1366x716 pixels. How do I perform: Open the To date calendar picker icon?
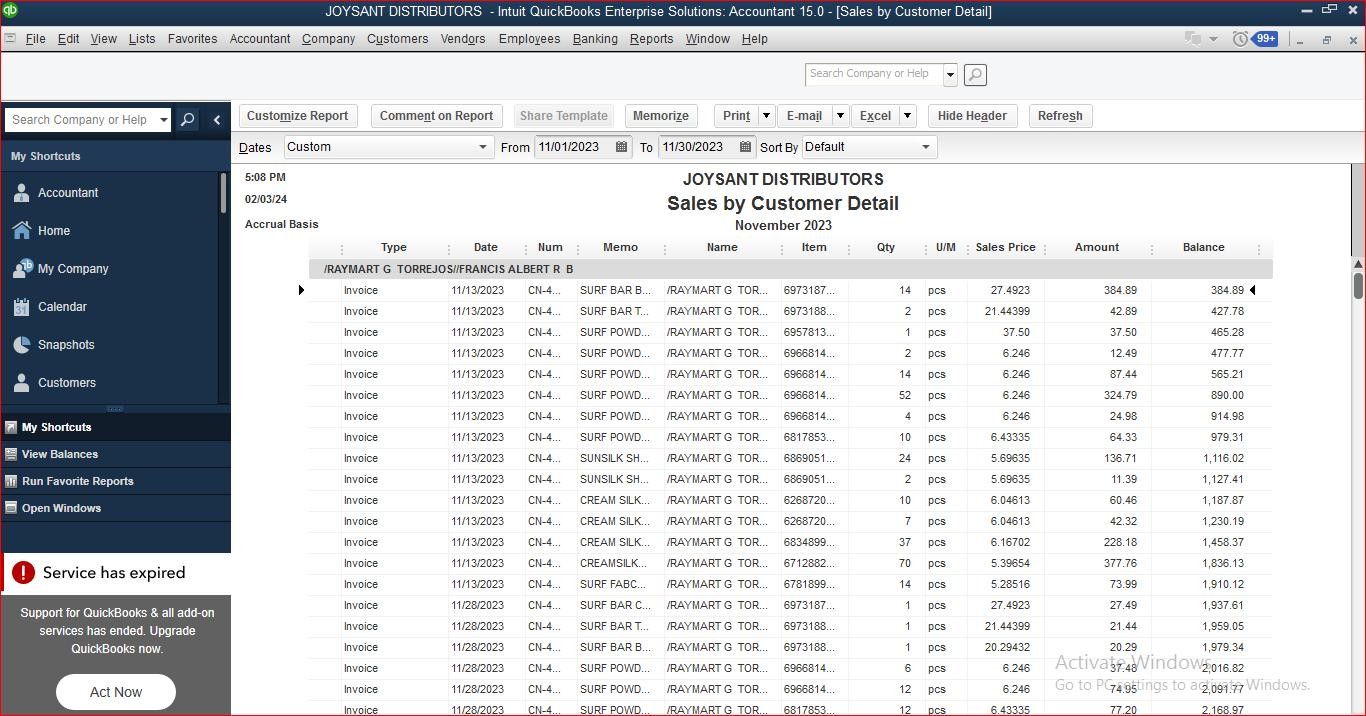(x=745, y=147)
